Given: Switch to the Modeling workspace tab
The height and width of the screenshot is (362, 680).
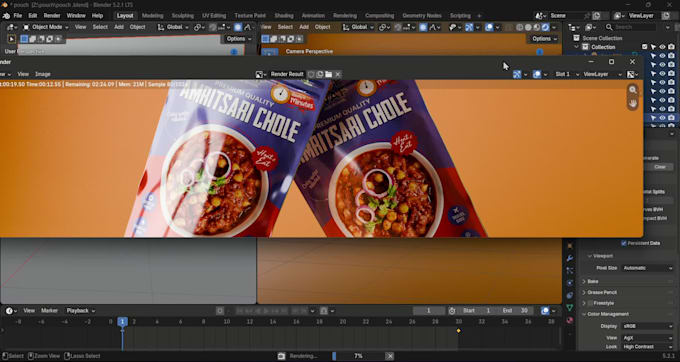Looking at the screenshot, I should (x=153, y=16).
